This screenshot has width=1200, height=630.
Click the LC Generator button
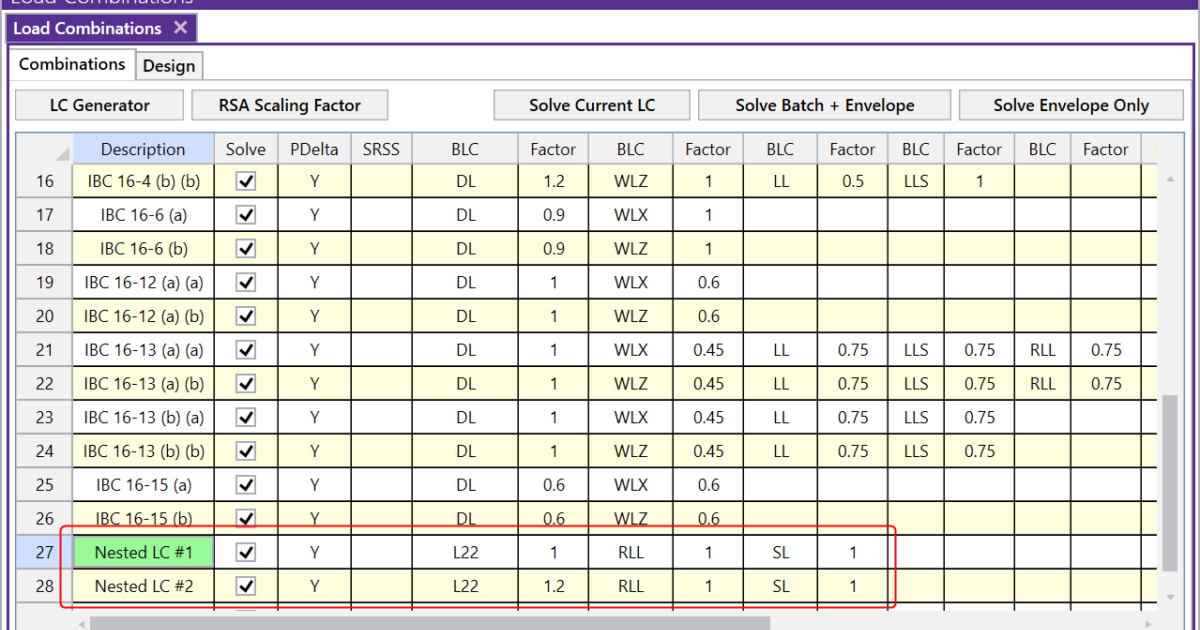click(x=98, y=104)
